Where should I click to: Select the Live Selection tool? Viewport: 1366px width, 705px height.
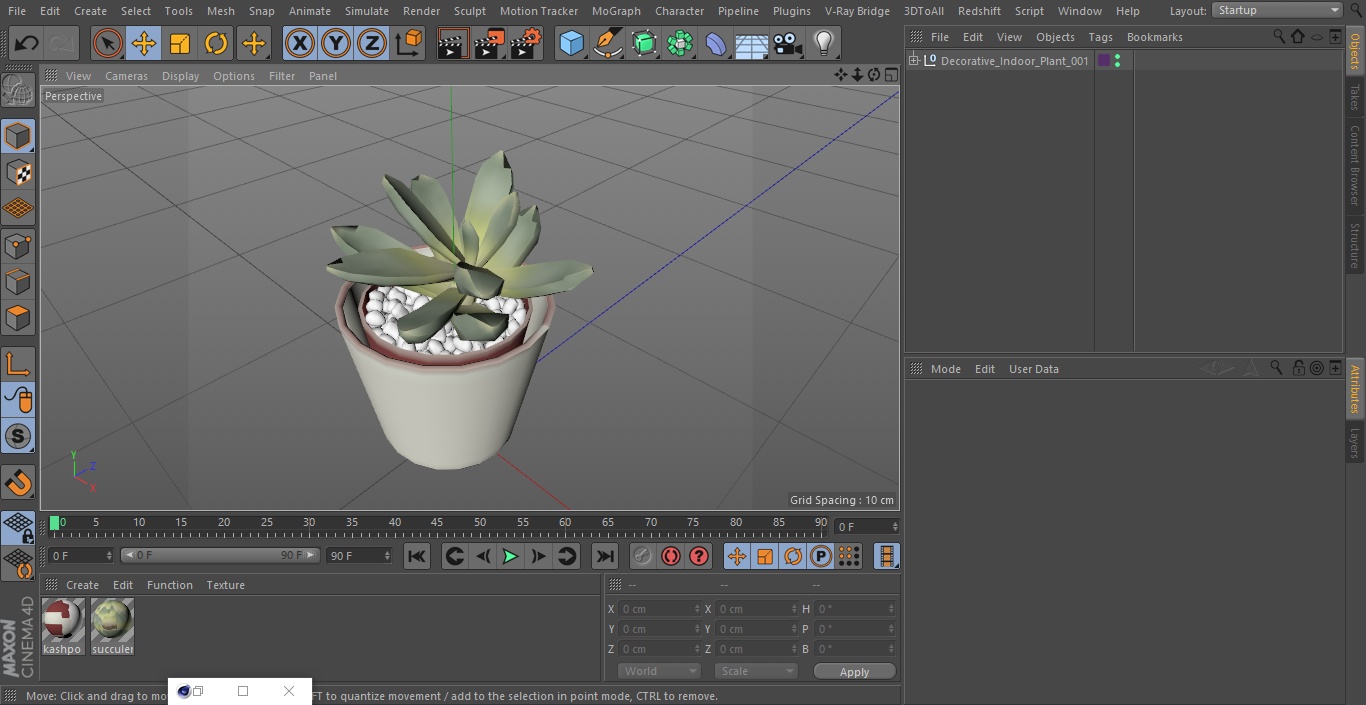[x=107, y=43]
